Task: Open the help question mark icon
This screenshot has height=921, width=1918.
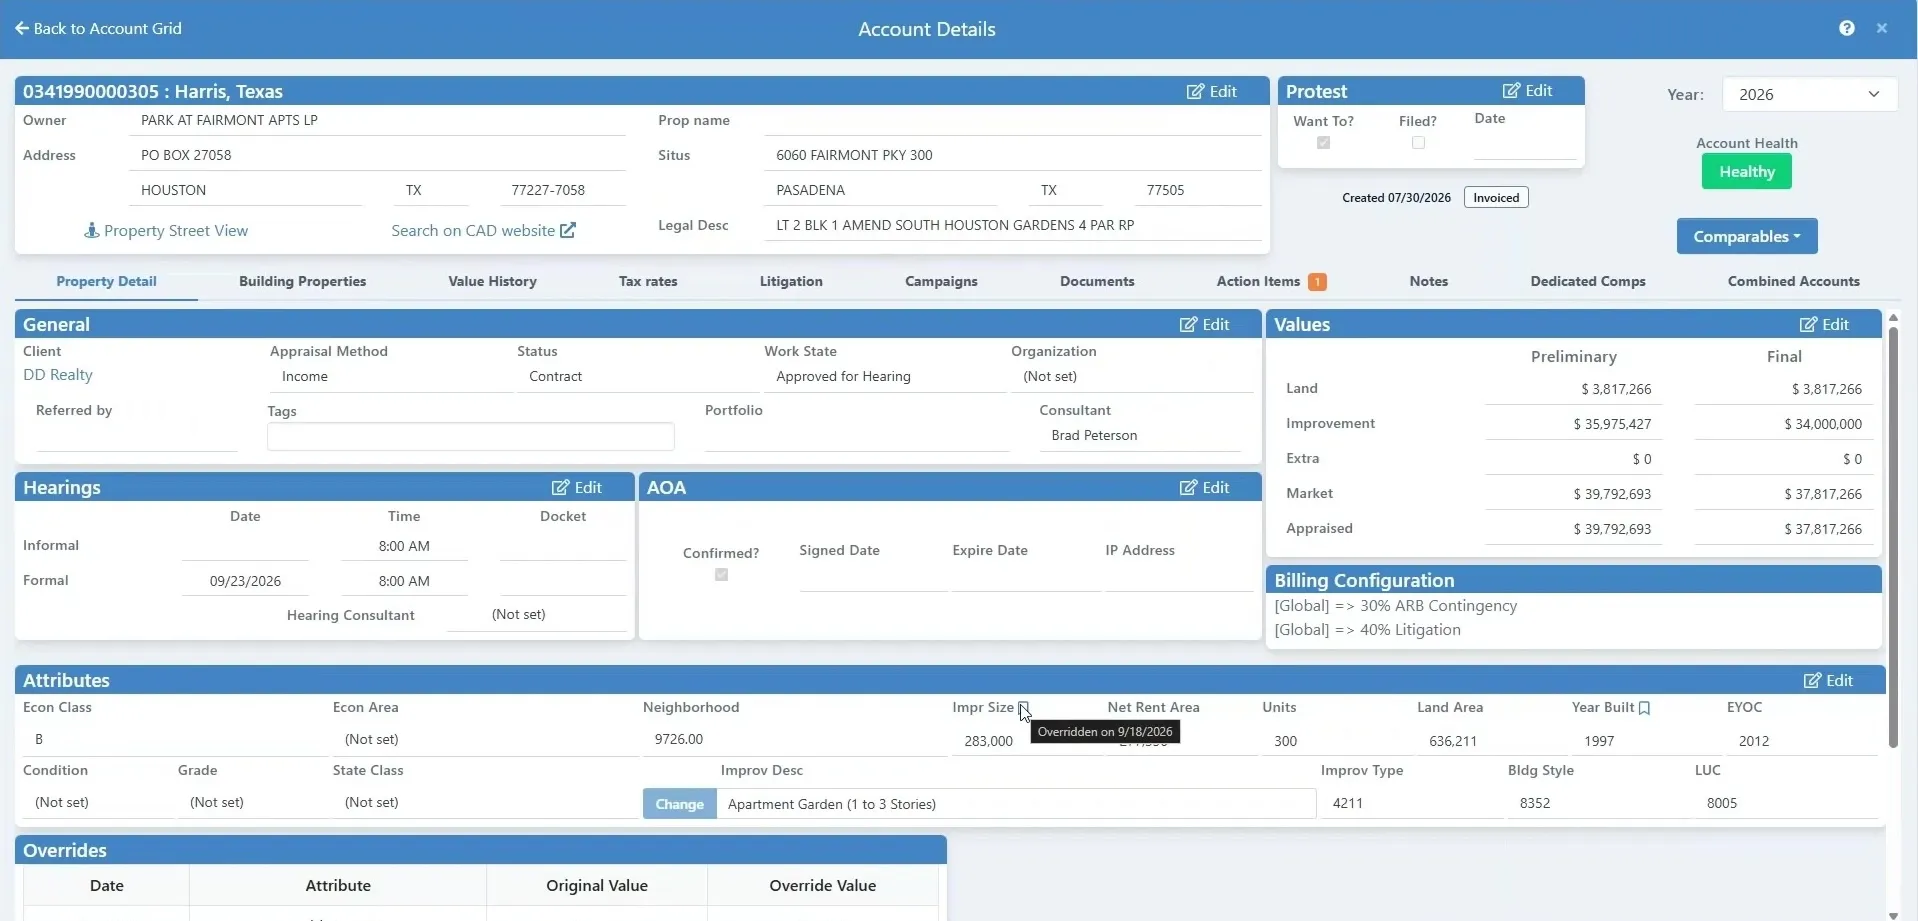Action: pos(1846,28)
